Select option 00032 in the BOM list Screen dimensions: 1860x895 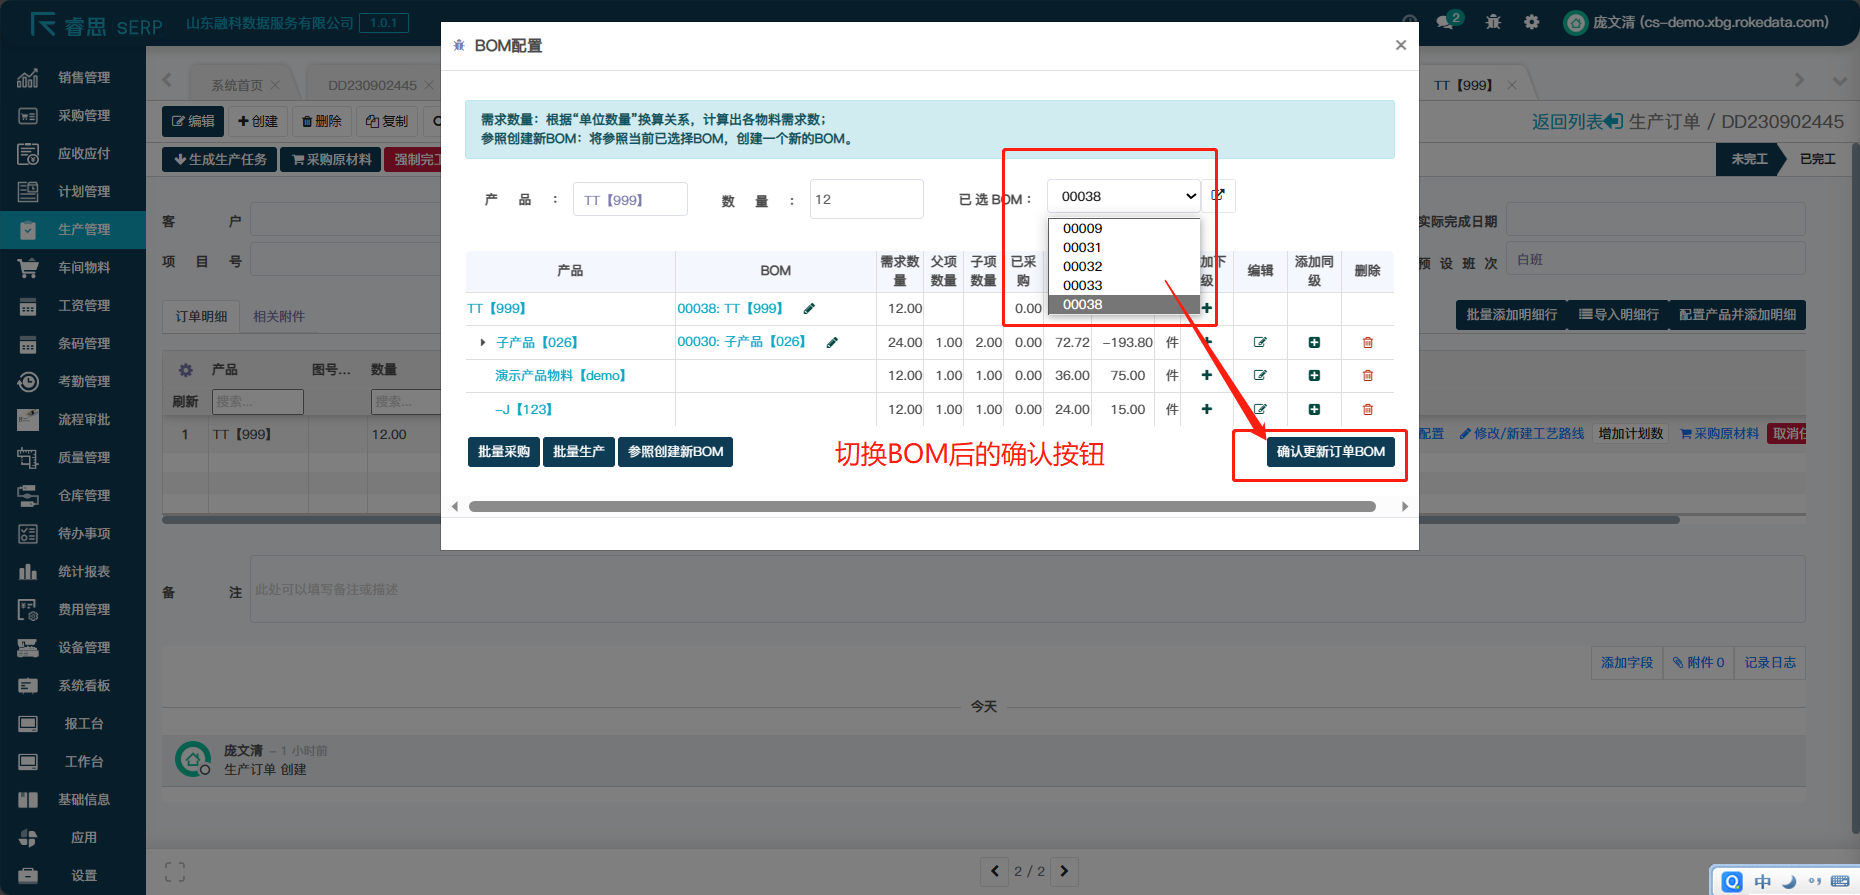1083,267
